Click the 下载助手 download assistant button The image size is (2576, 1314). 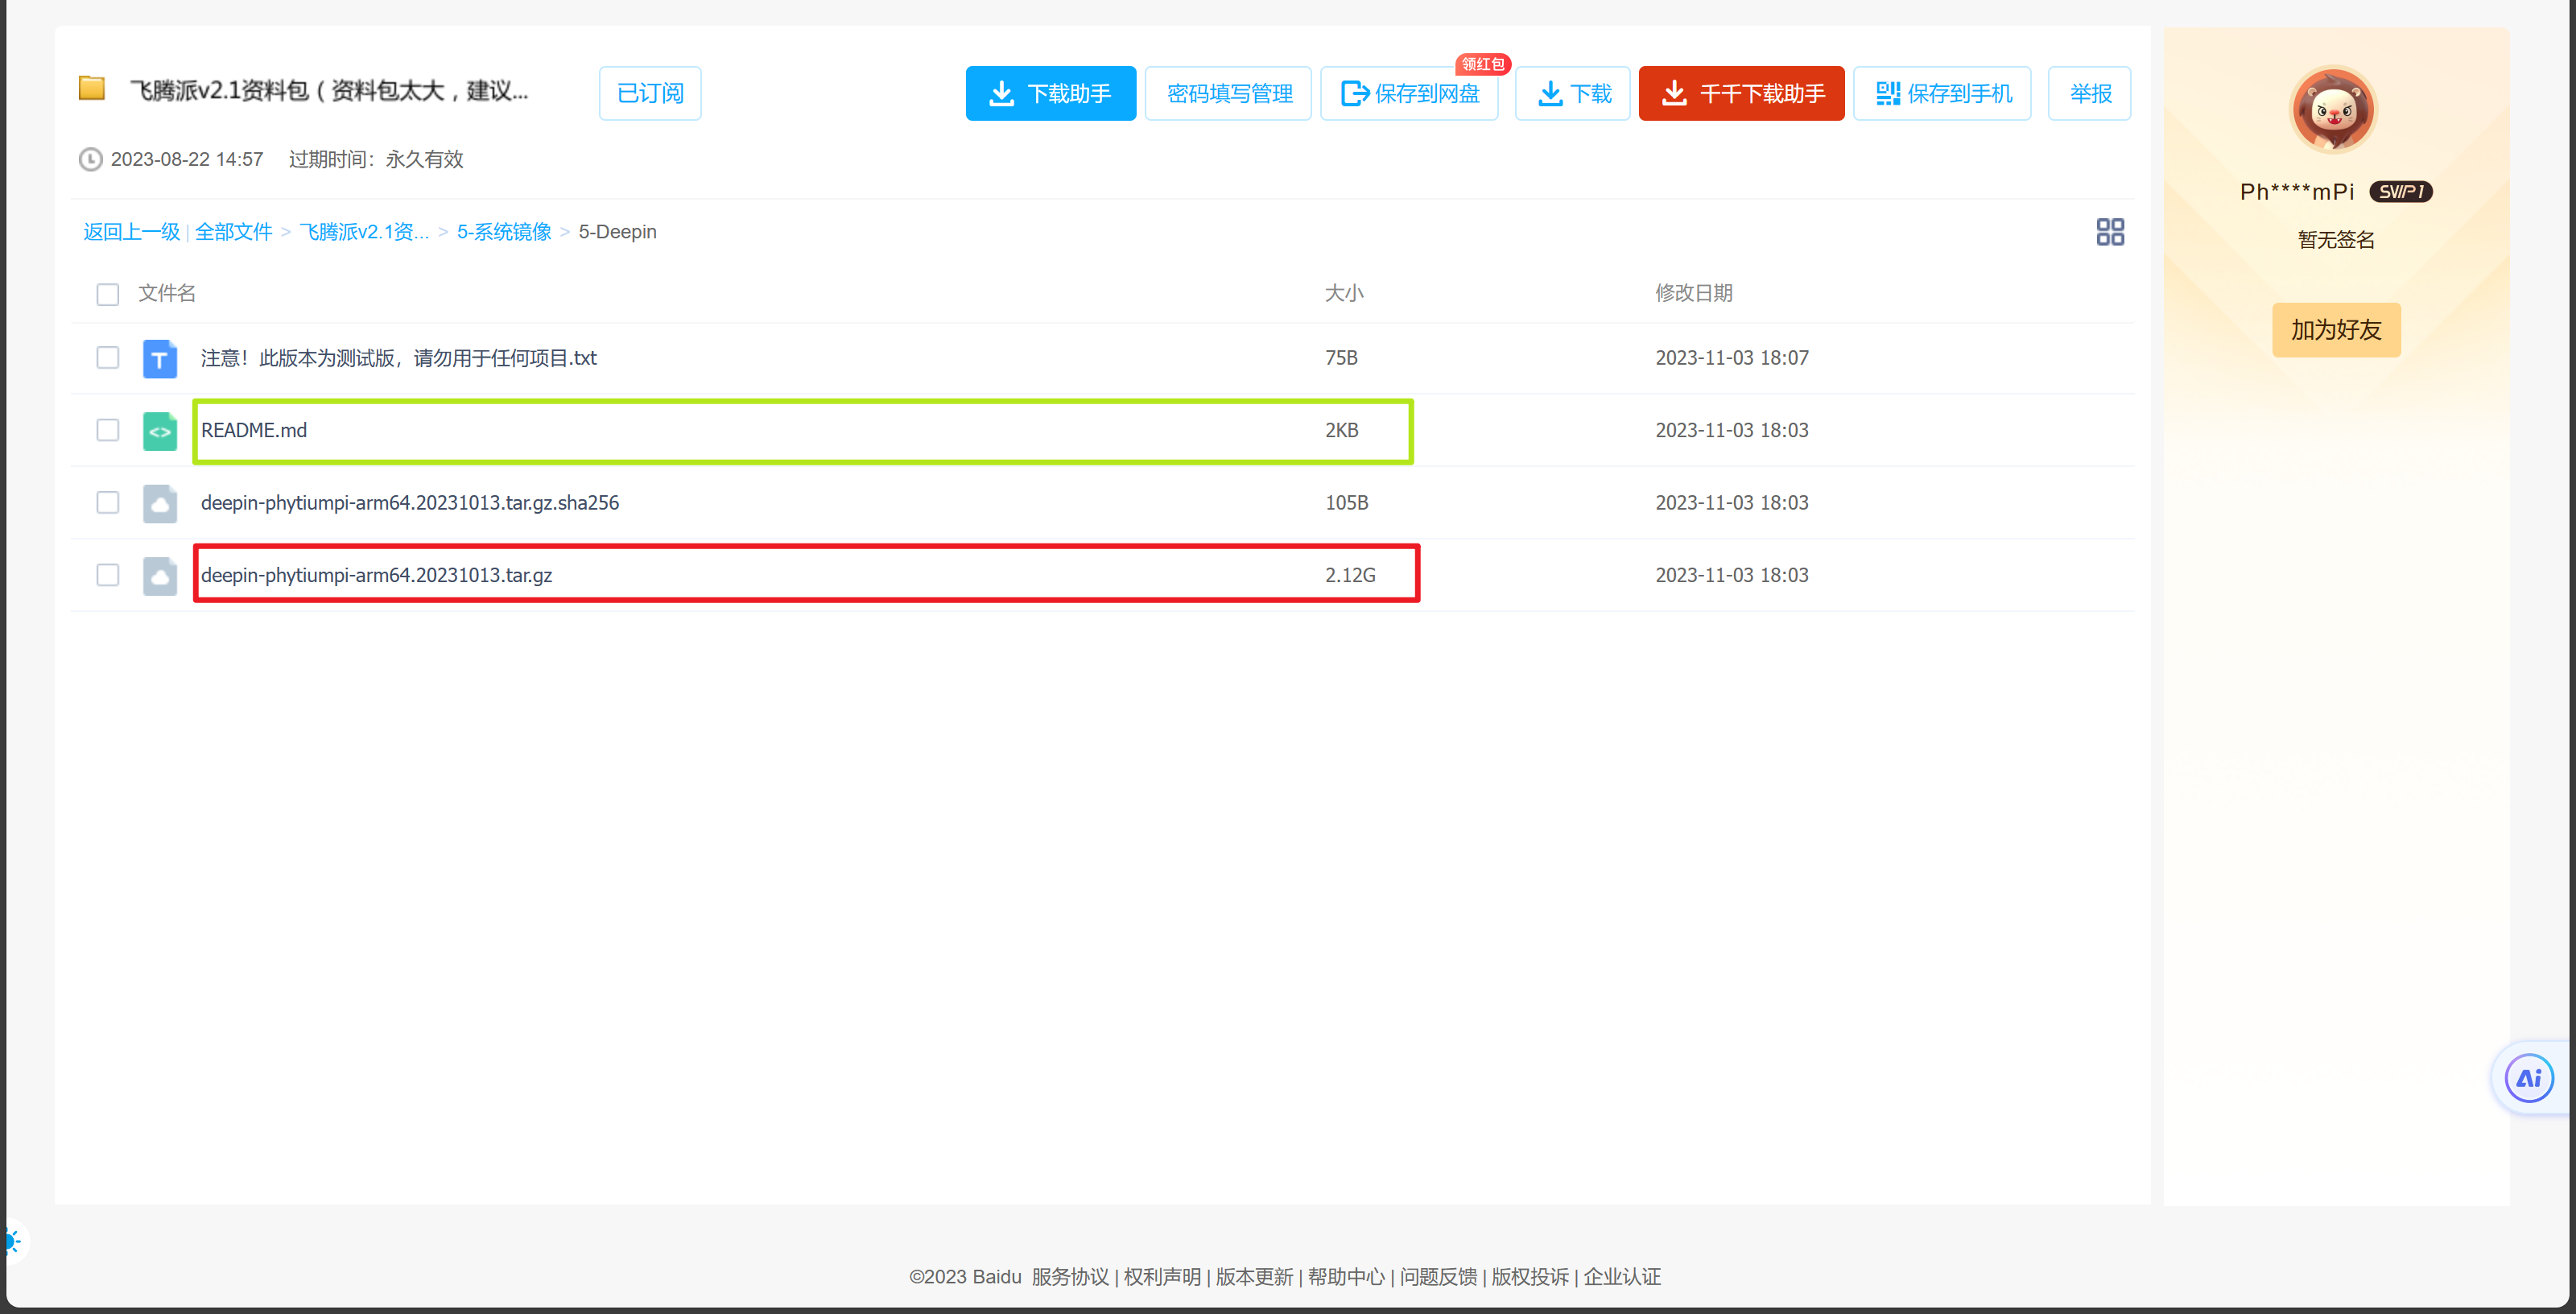click(1050, 93)
